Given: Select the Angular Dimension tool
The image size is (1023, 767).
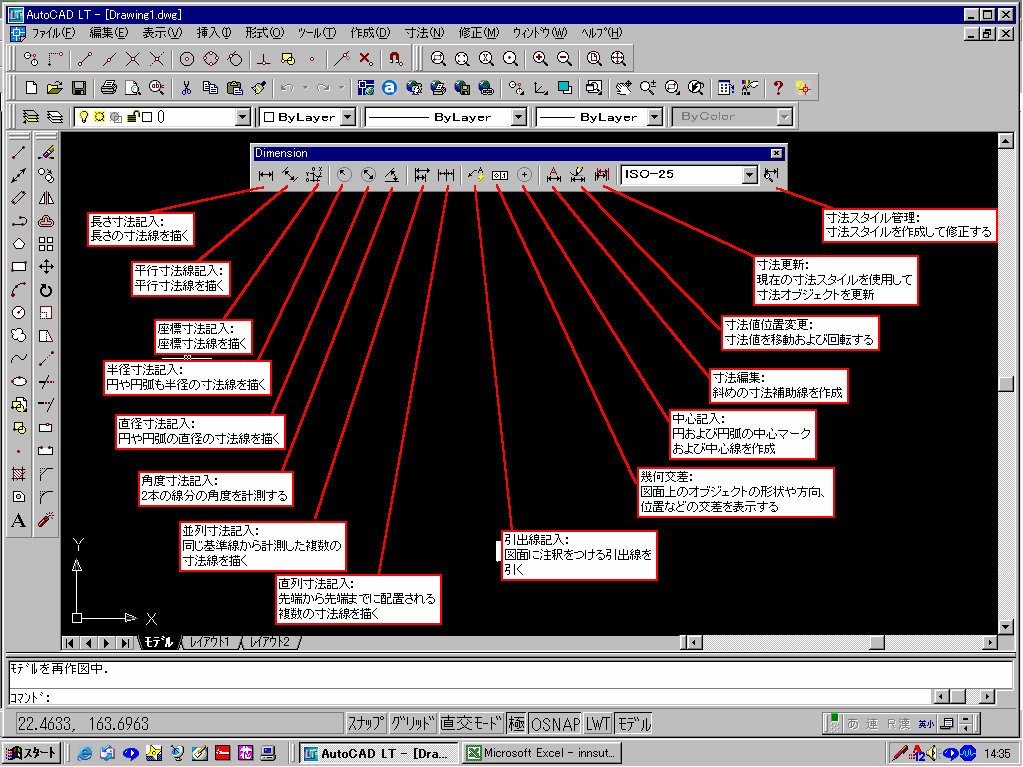Looking at the screenshot, I should pos(392,175).
